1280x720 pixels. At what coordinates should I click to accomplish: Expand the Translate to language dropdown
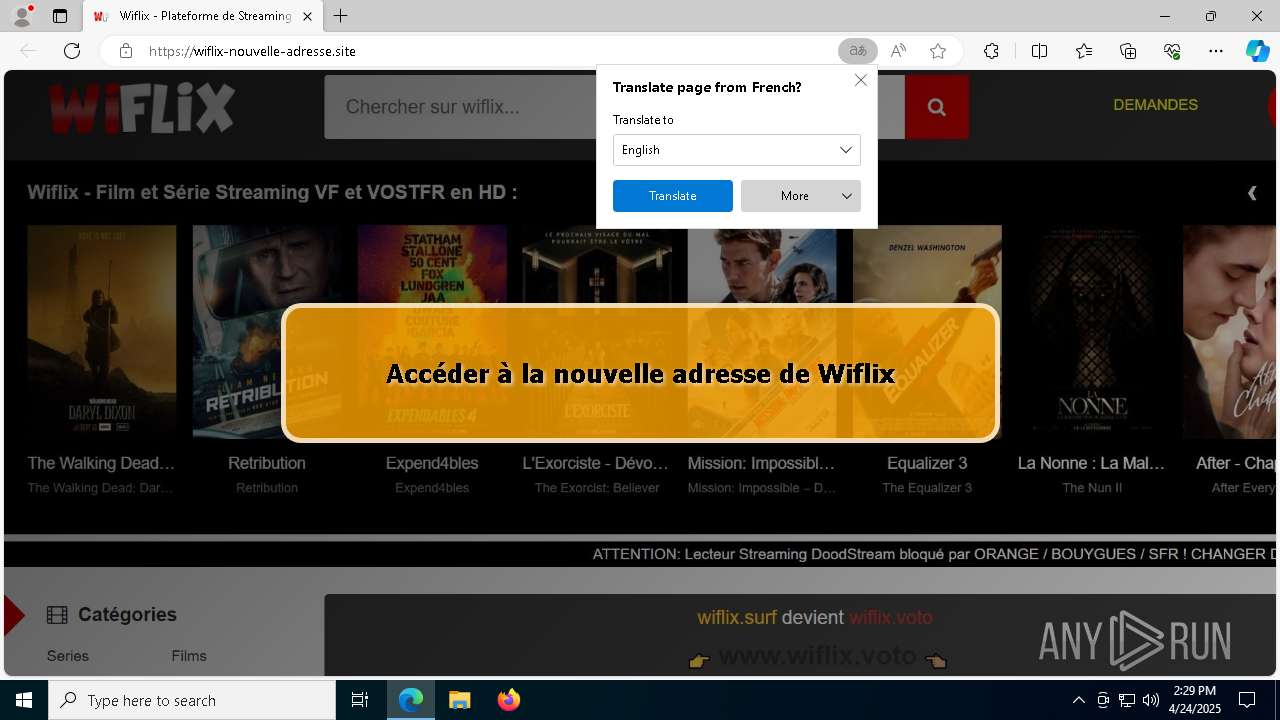[737, 150]
